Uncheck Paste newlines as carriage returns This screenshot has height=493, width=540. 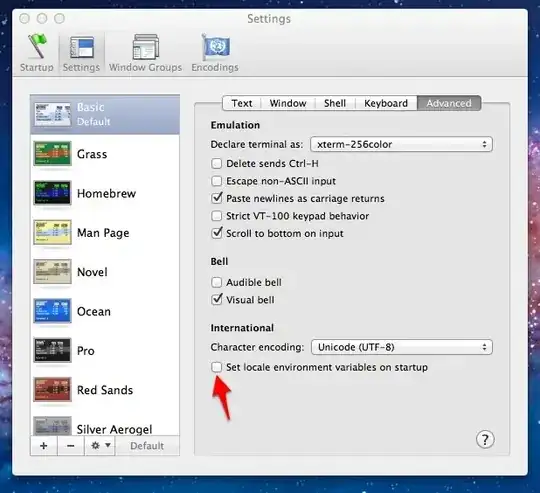tap(217, 198)
